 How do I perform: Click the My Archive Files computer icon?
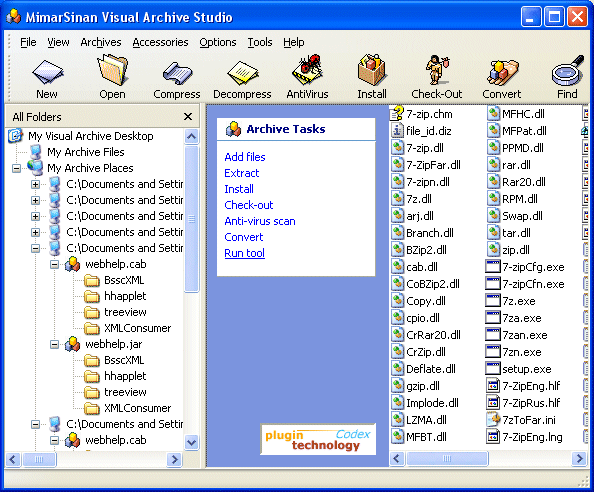36,152
